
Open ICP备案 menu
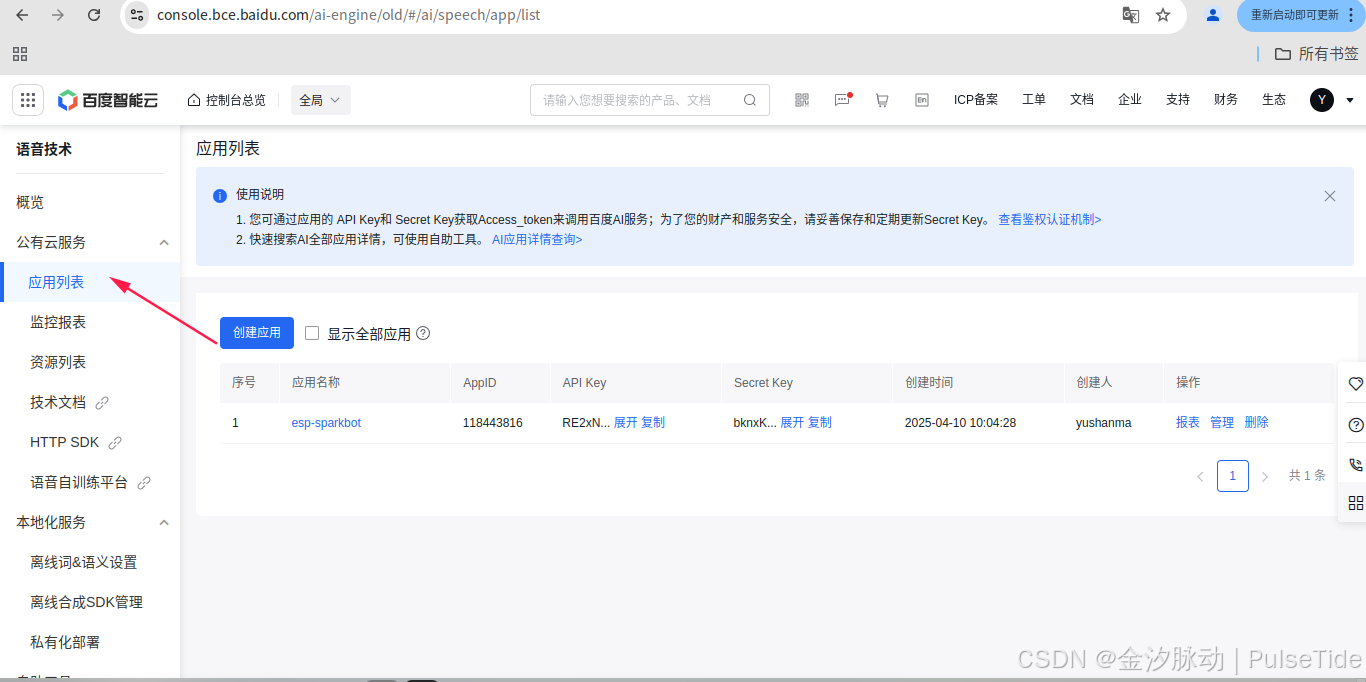click(x=976, y=100)
